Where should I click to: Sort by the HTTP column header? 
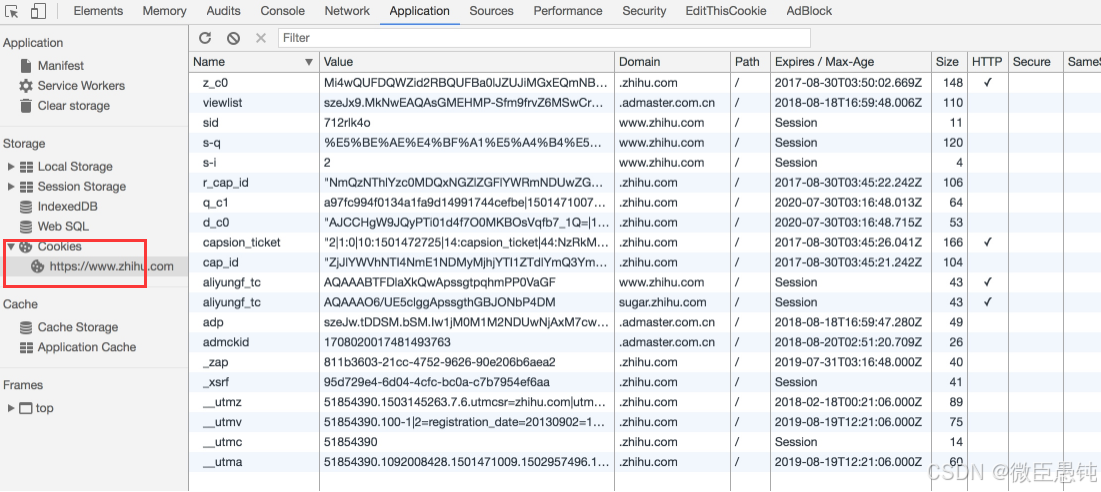(x=987, y=62)
